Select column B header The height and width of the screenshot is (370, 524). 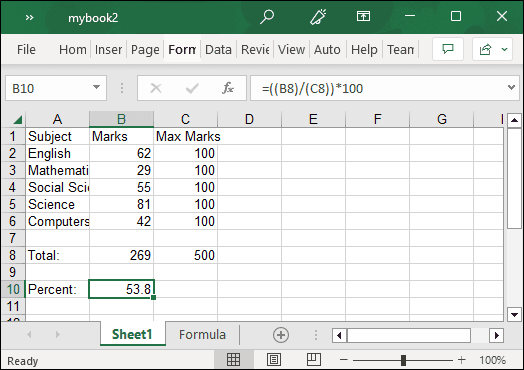pyautogui.click(x=122, y=119)
